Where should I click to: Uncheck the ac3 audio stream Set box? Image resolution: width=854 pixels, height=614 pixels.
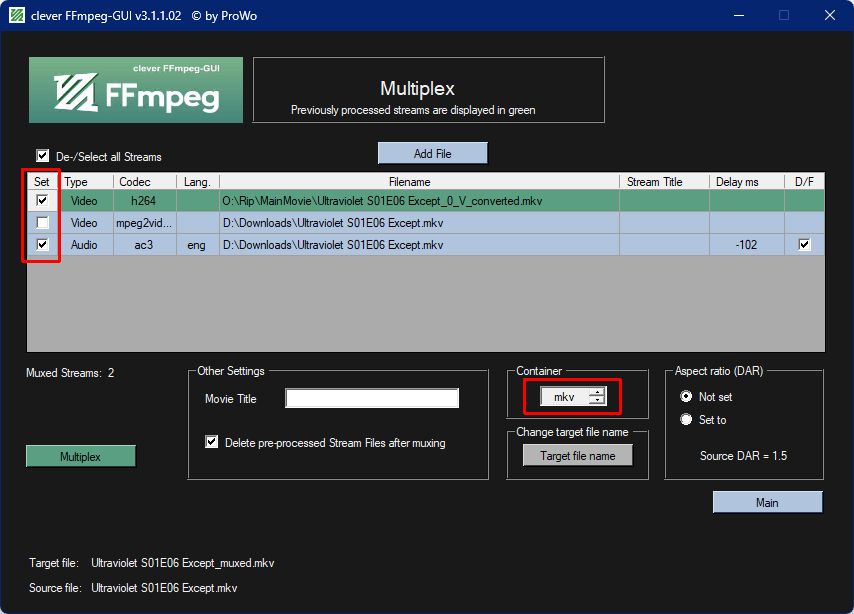42,244
